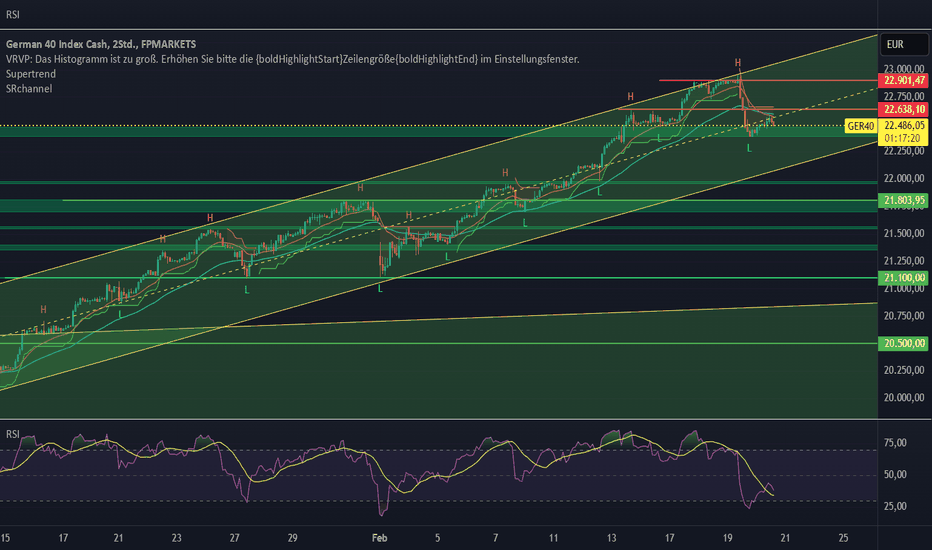Click the VRVP histogram warning text
The width and height of the screenshot is (932, 550).
tap(292, 59)
